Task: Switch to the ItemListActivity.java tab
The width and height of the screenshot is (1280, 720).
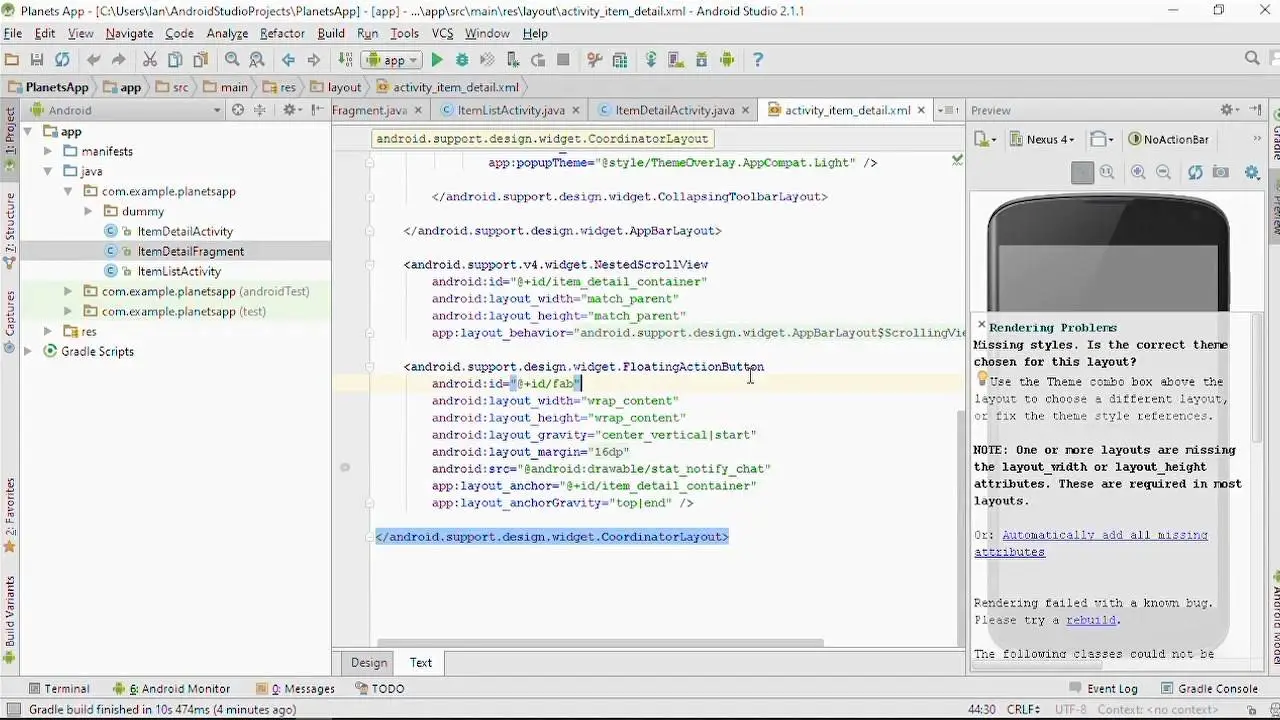Action: coord(511,110)
